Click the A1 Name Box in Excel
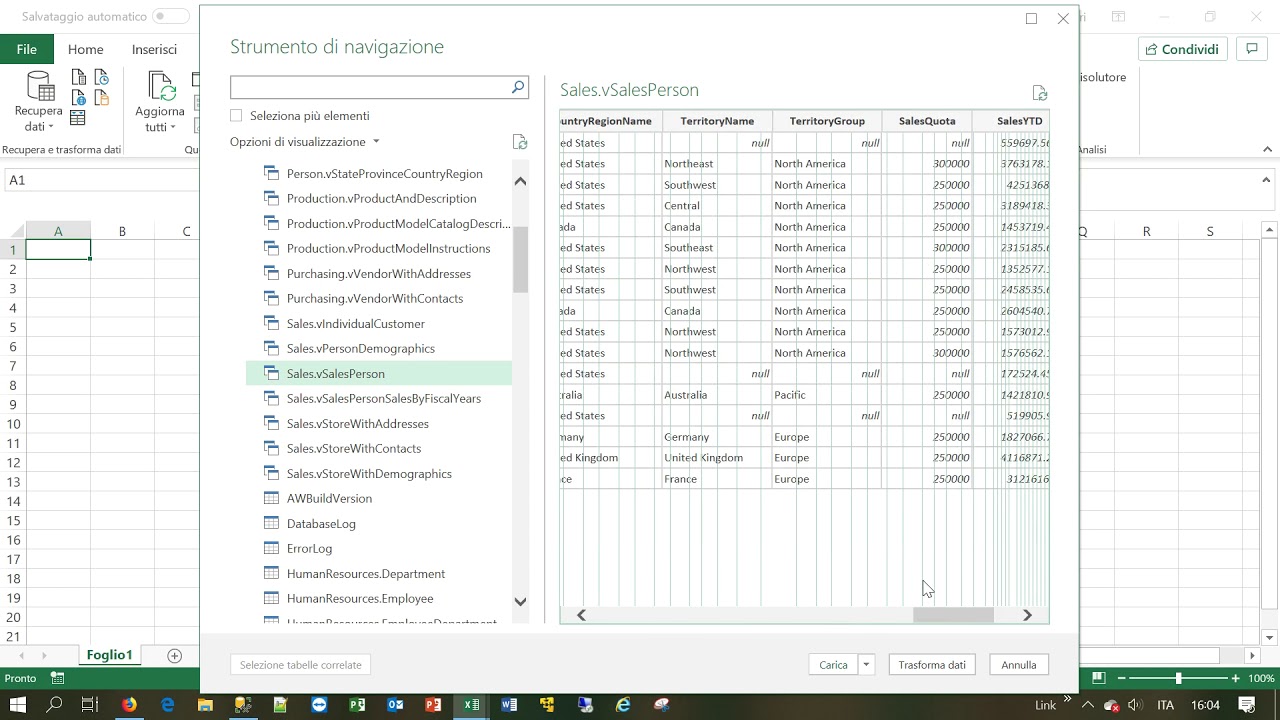 pos(100,180)
